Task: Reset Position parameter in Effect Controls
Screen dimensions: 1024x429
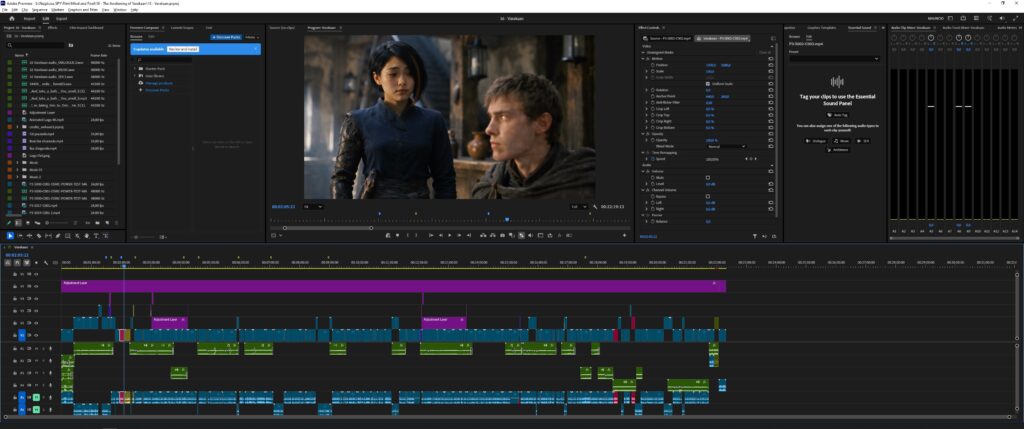Action: point(771,65)
